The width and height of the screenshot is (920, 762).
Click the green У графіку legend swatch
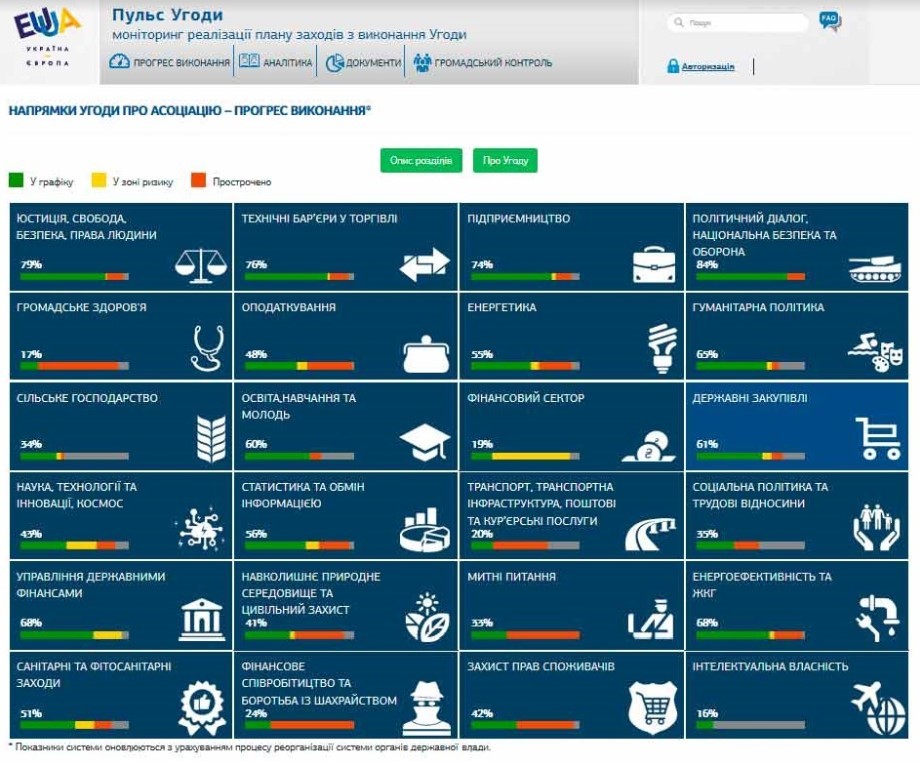pyautogui.click(x=16, y=181)
